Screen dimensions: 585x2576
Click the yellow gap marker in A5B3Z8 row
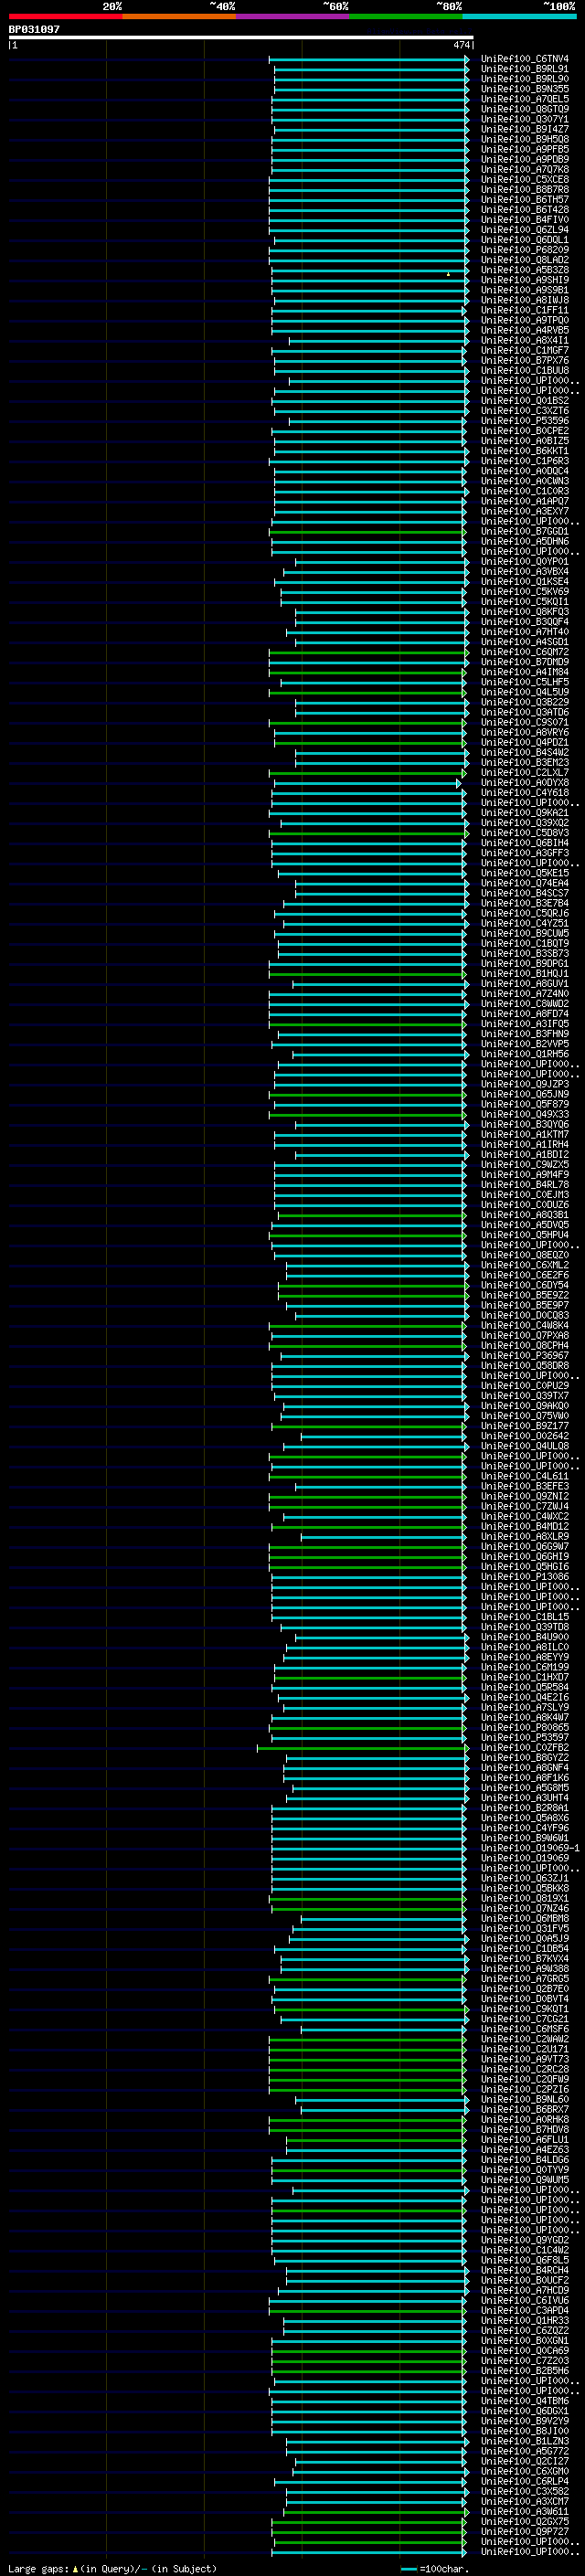[x=448, y=274]
